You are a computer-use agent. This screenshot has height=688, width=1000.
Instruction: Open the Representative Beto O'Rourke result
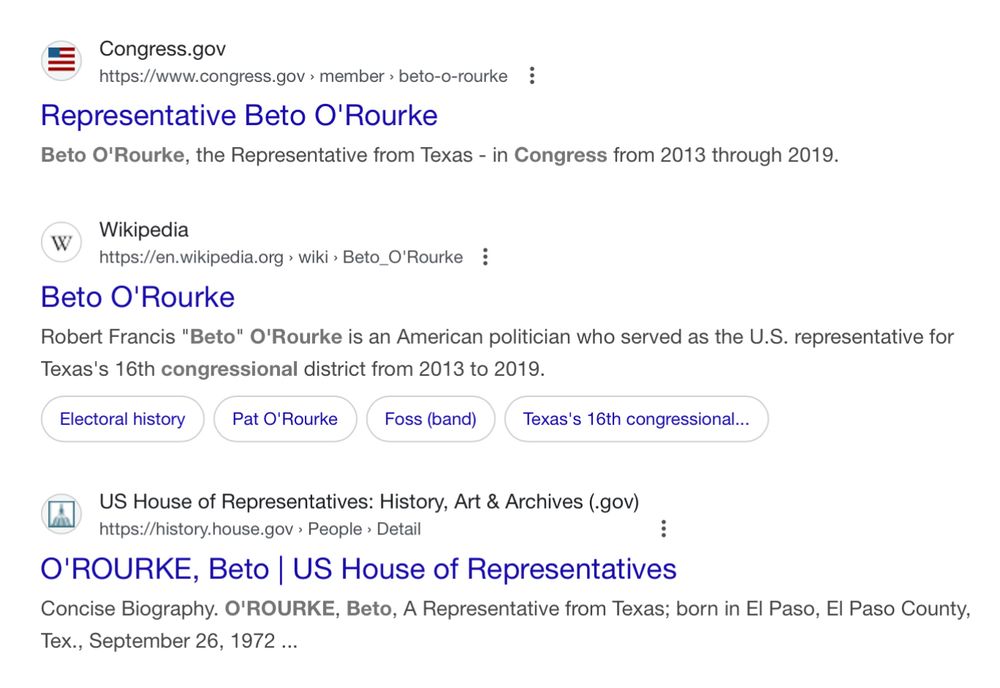coord(239,116)
